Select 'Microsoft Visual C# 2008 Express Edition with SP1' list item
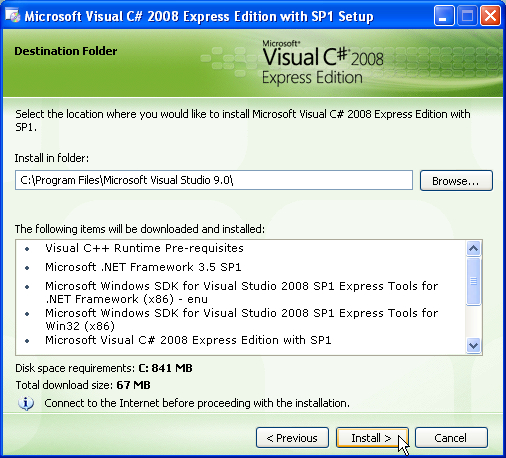 [188, 340]
